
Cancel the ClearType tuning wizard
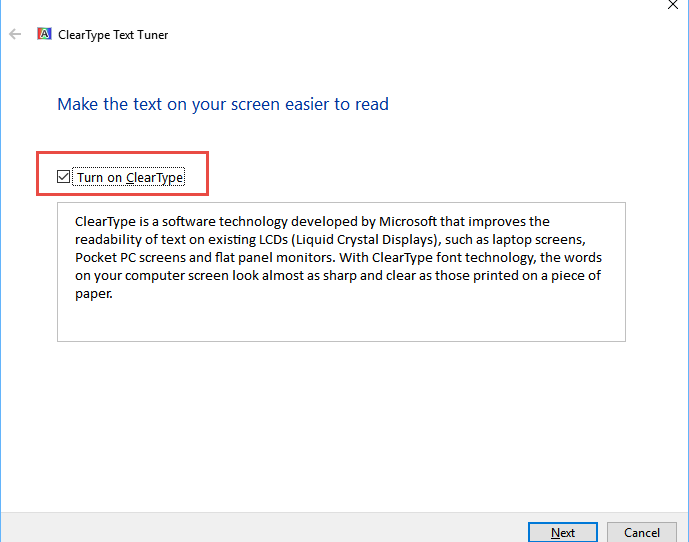tap(642, 532)
